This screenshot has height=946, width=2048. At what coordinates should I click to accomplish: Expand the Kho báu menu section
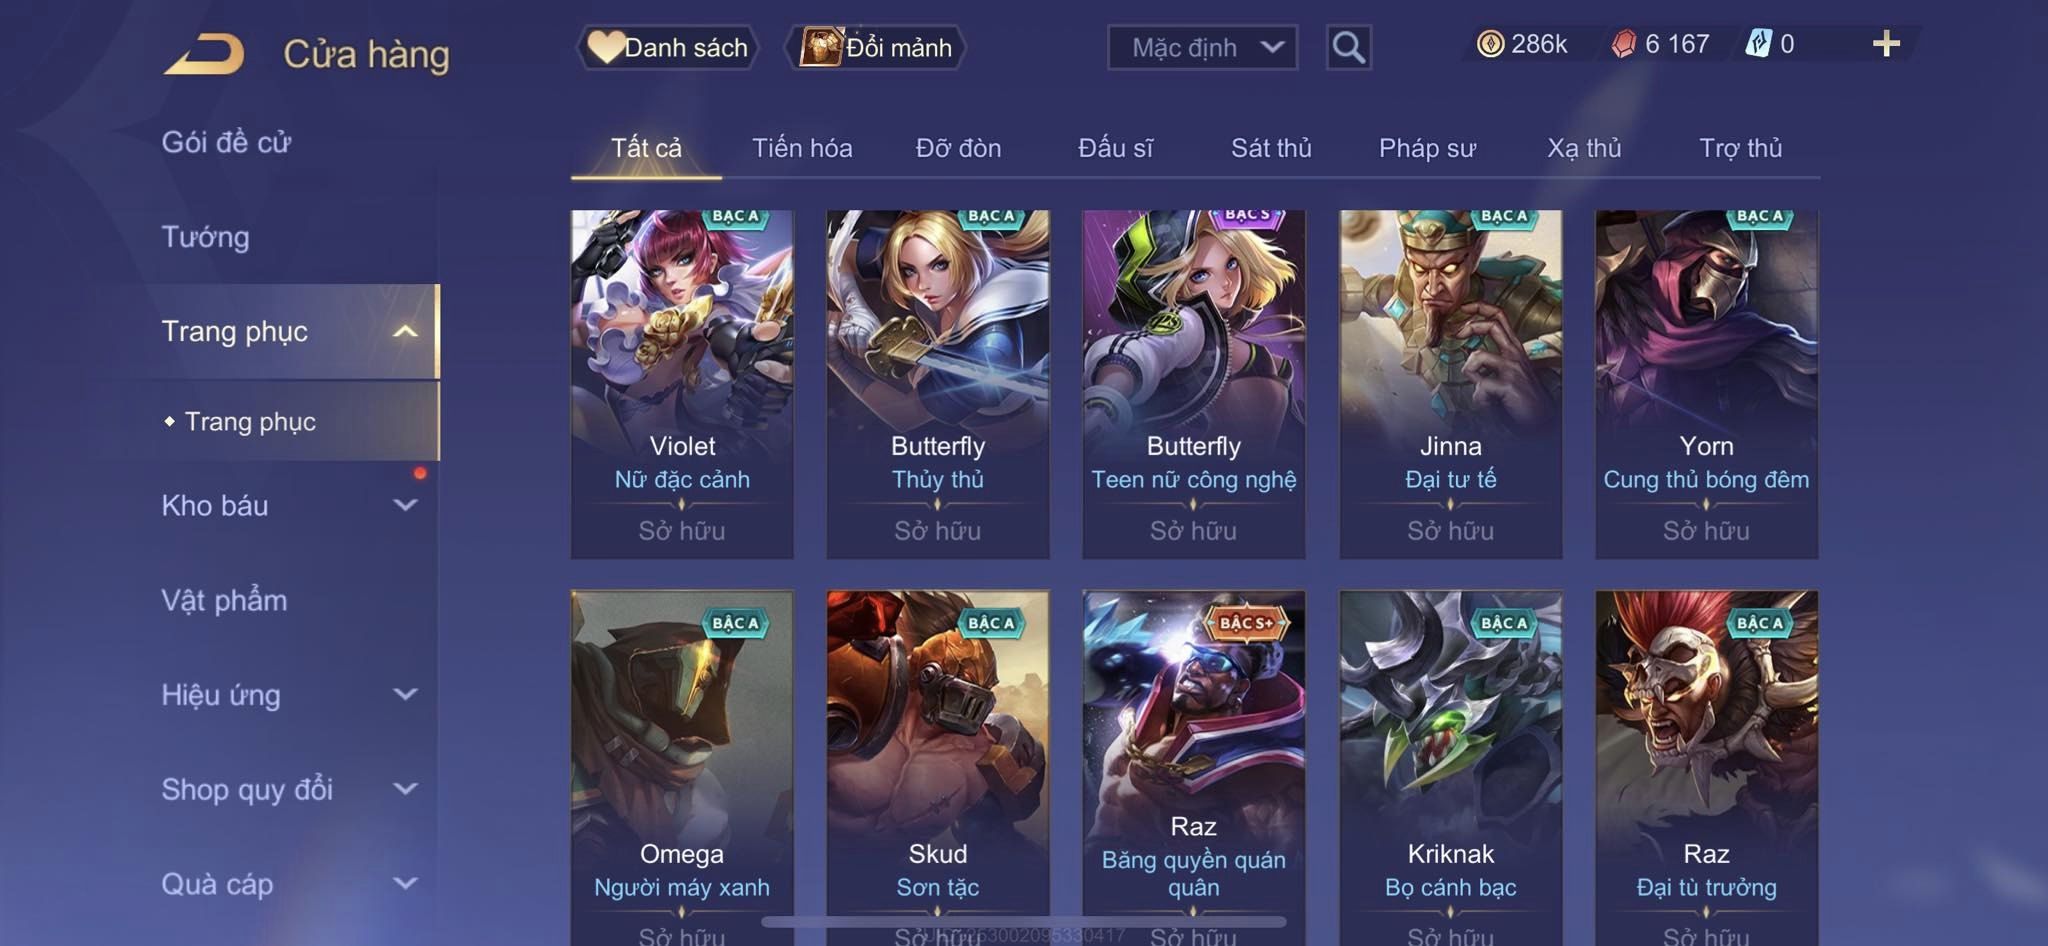(x=290, y=505)
